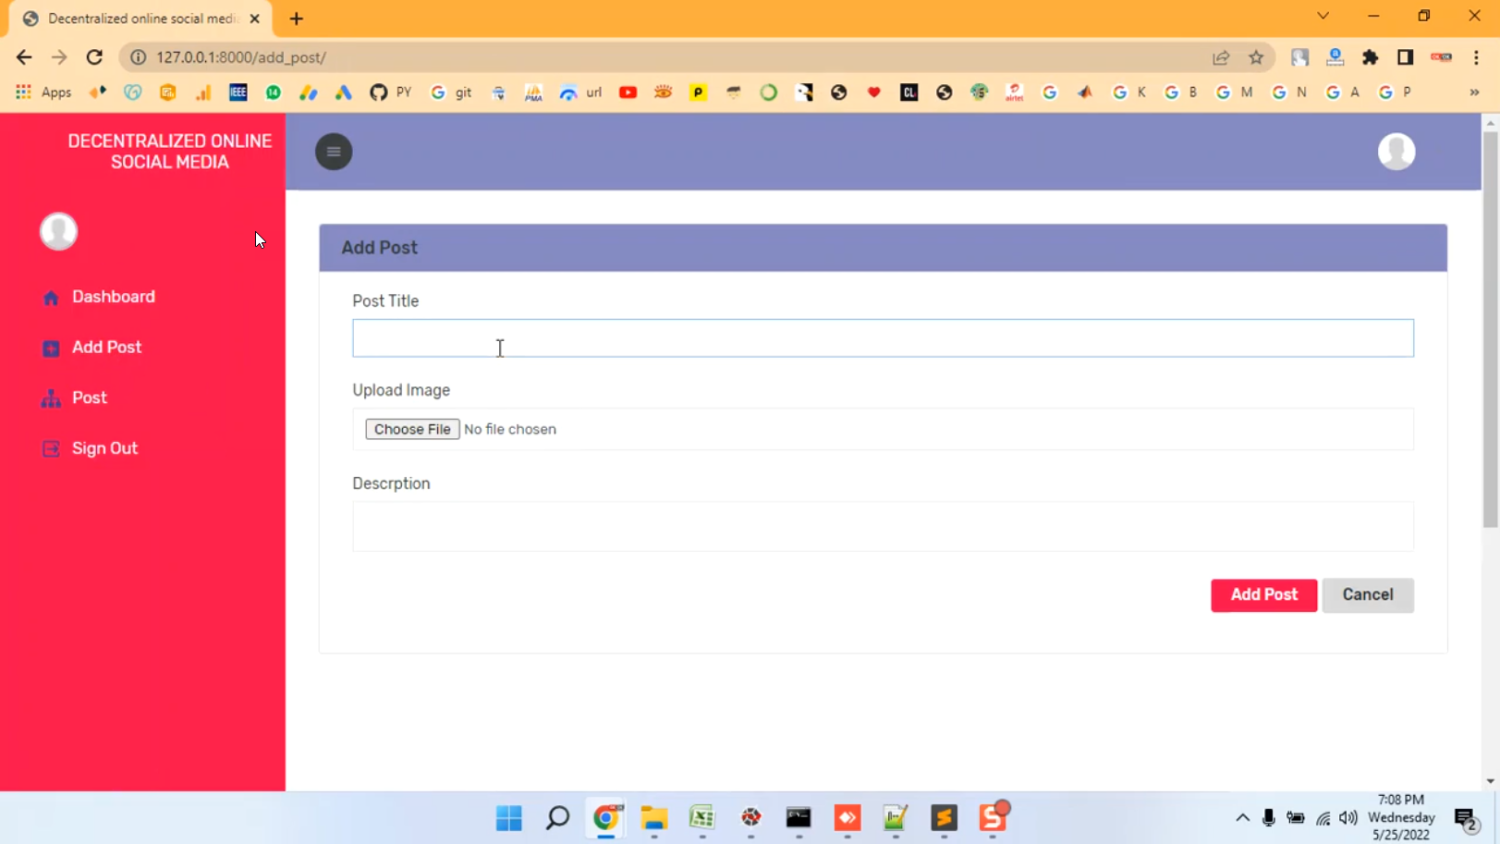Open the Chrome extensions puzzle icon
This screenshot has width=1500, height=844.
(x=1370, y=58)
